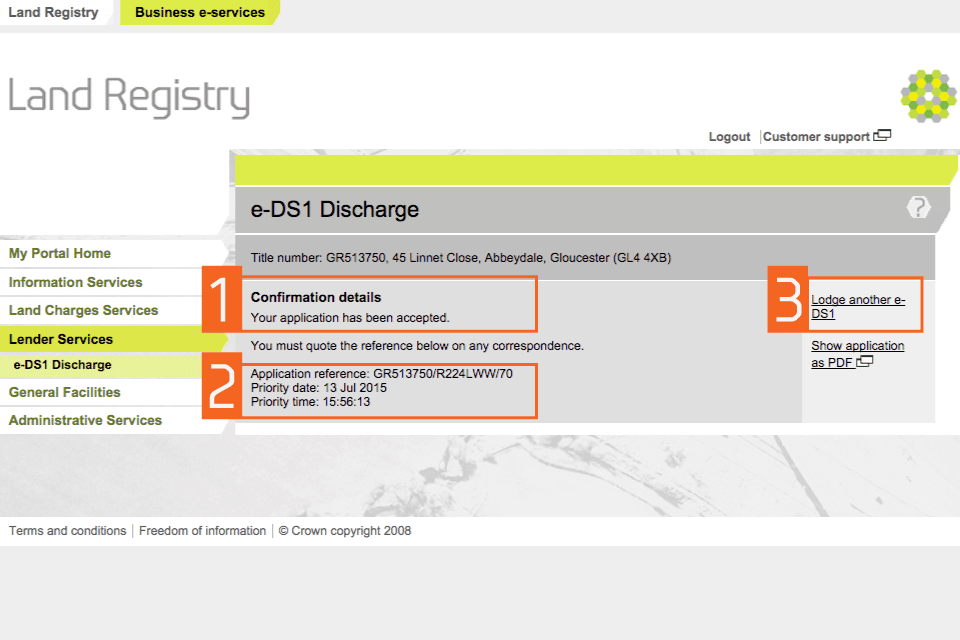Click the Logout link
960x640 pixels.
point(729,137)
